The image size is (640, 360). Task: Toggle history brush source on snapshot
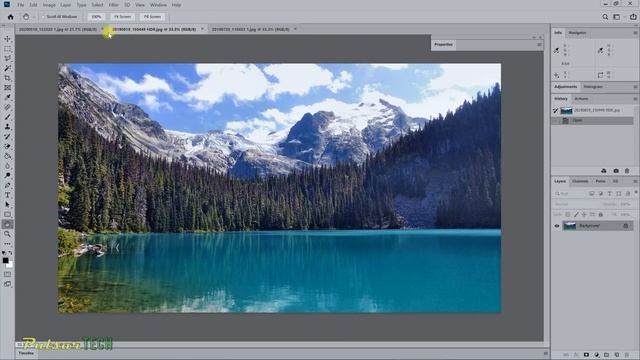pos(556,111)
